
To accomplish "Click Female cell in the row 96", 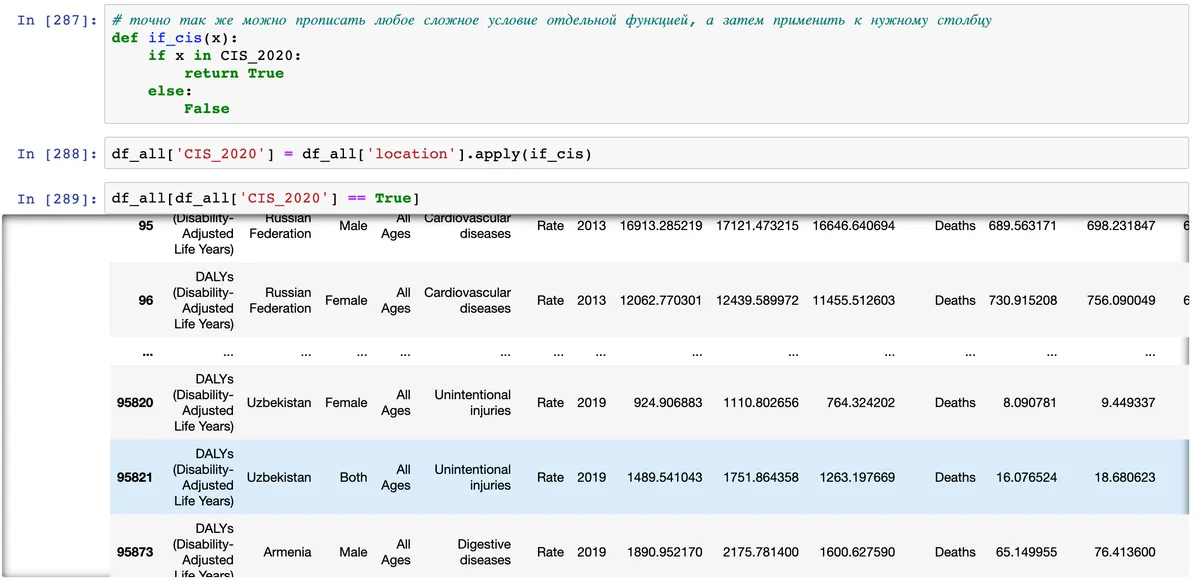I will tap(346, 300).
